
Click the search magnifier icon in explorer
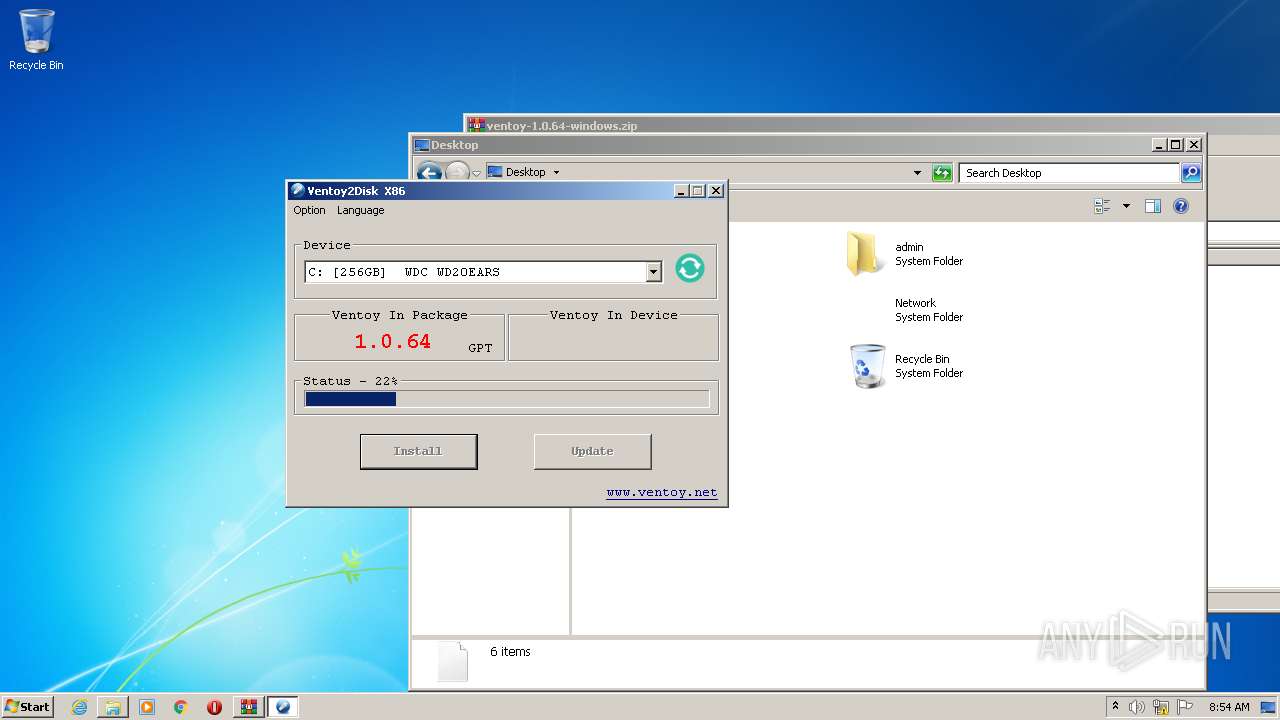click(x=1191, y=173)
